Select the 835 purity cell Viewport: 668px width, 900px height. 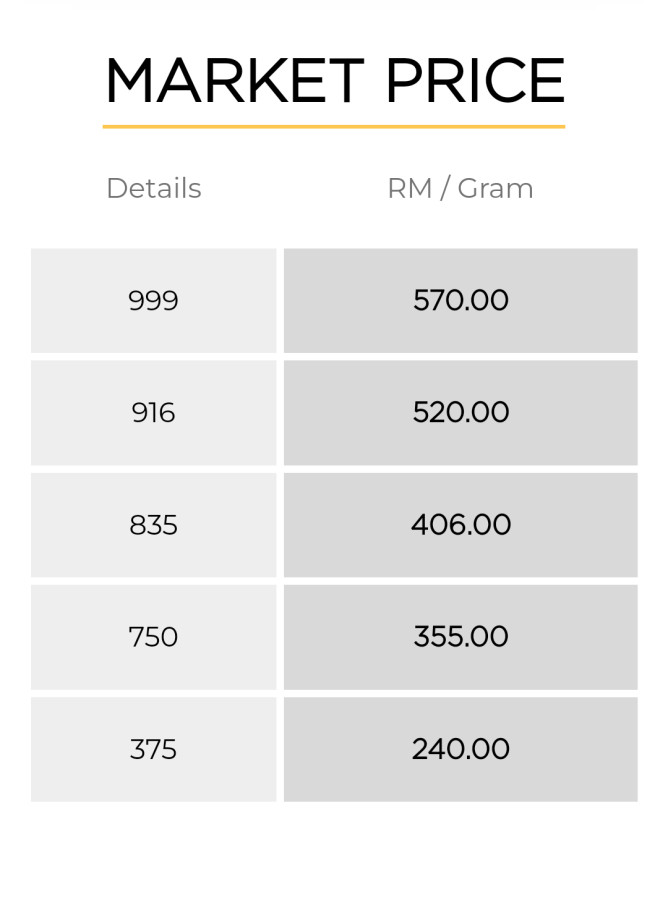[x=153, y=525]
